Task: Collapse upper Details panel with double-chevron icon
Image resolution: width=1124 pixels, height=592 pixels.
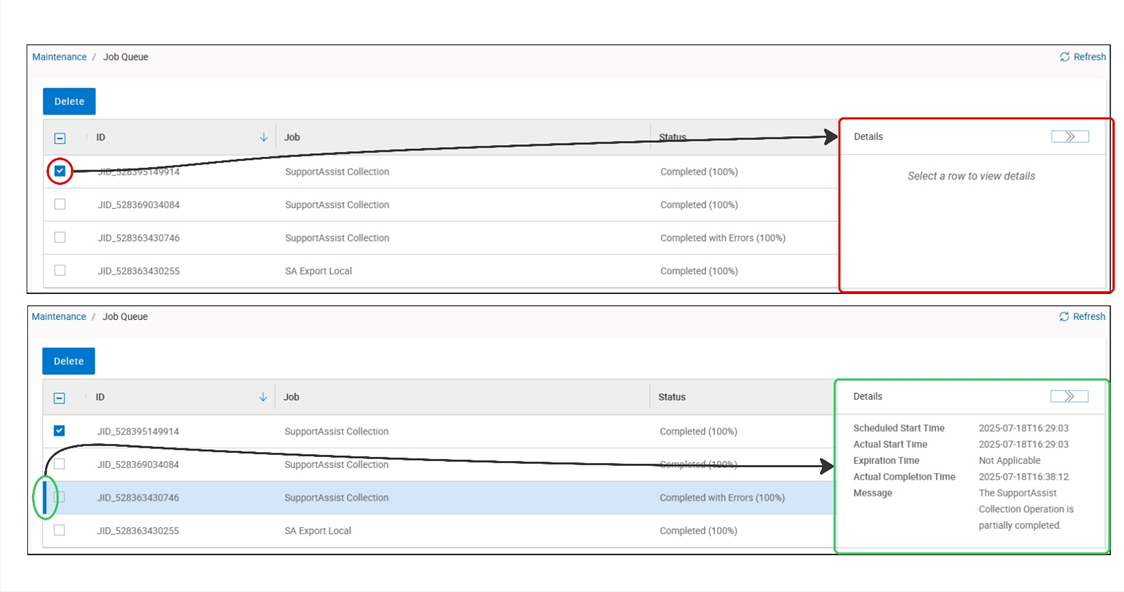Action: tap(1070, 136)
